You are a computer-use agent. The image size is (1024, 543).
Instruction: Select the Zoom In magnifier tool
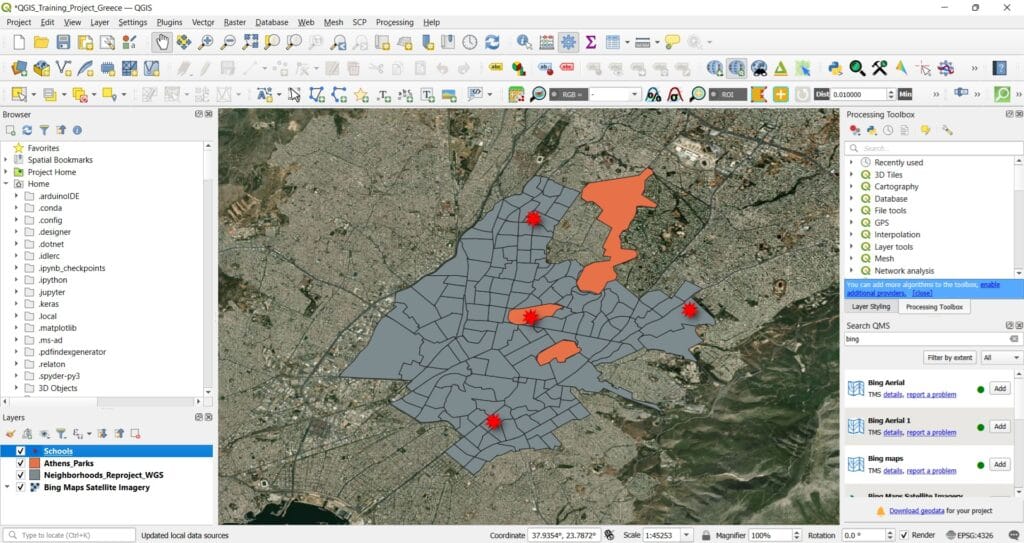click(206, 42)
